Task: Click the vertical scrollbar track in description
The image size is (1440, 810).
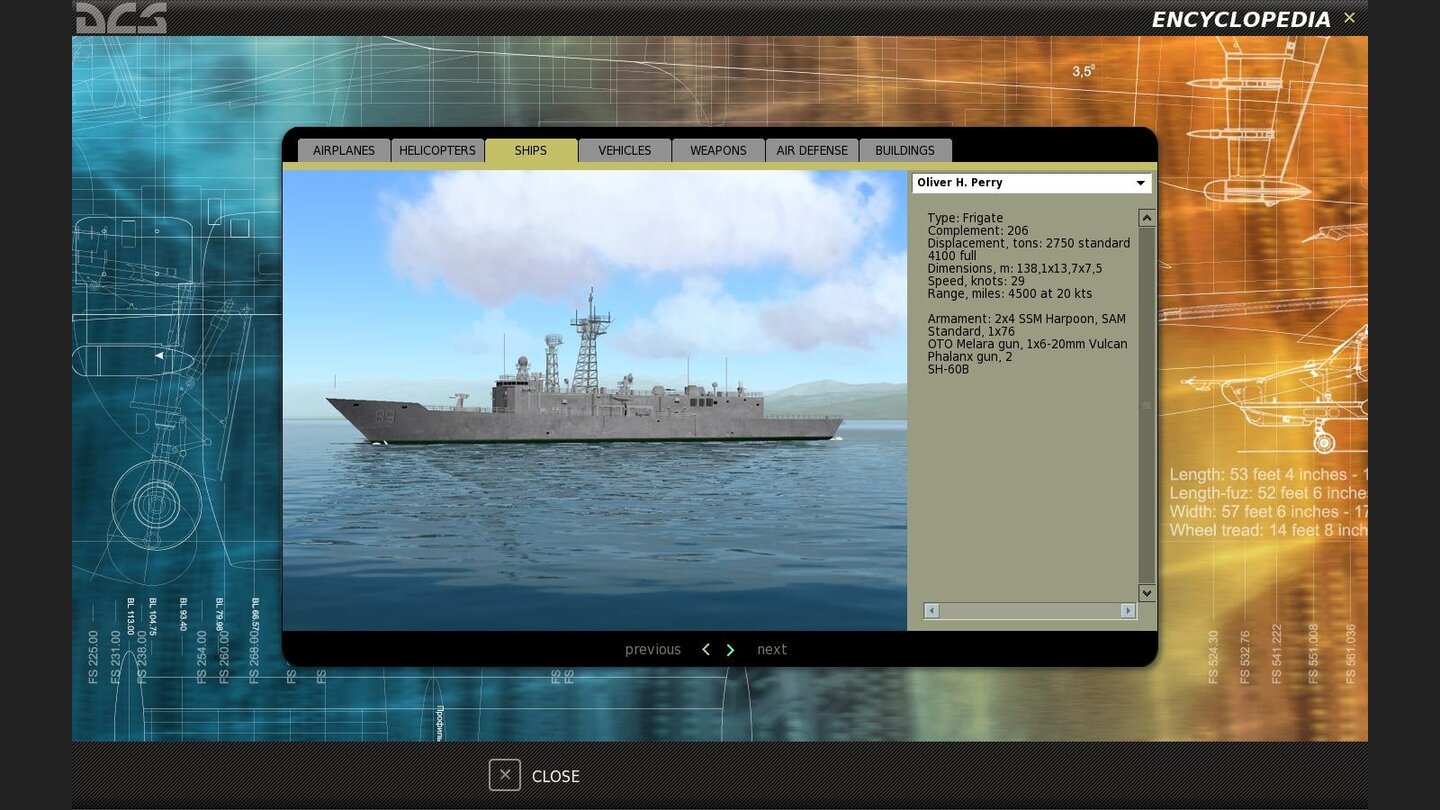Action: [x=1147, y=405]
